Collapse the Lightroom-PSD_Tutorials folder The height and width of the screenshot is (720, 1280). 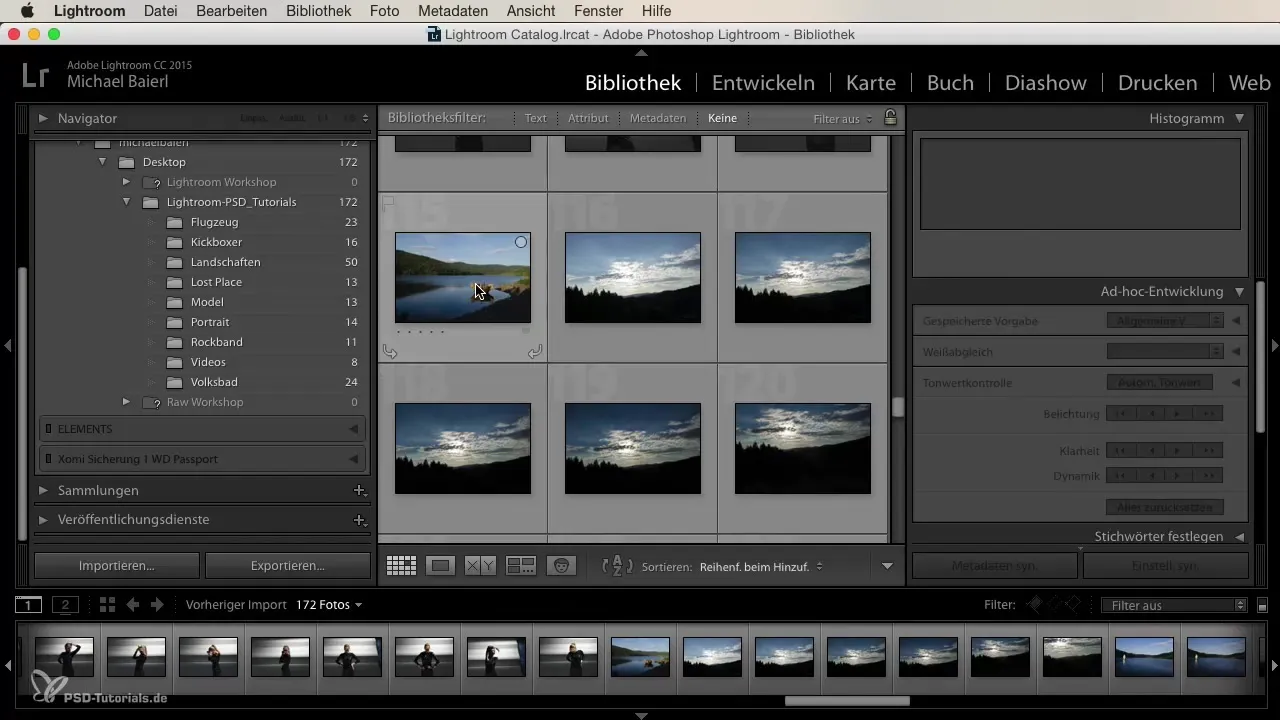pyautogui.click(x=126, y=202)
